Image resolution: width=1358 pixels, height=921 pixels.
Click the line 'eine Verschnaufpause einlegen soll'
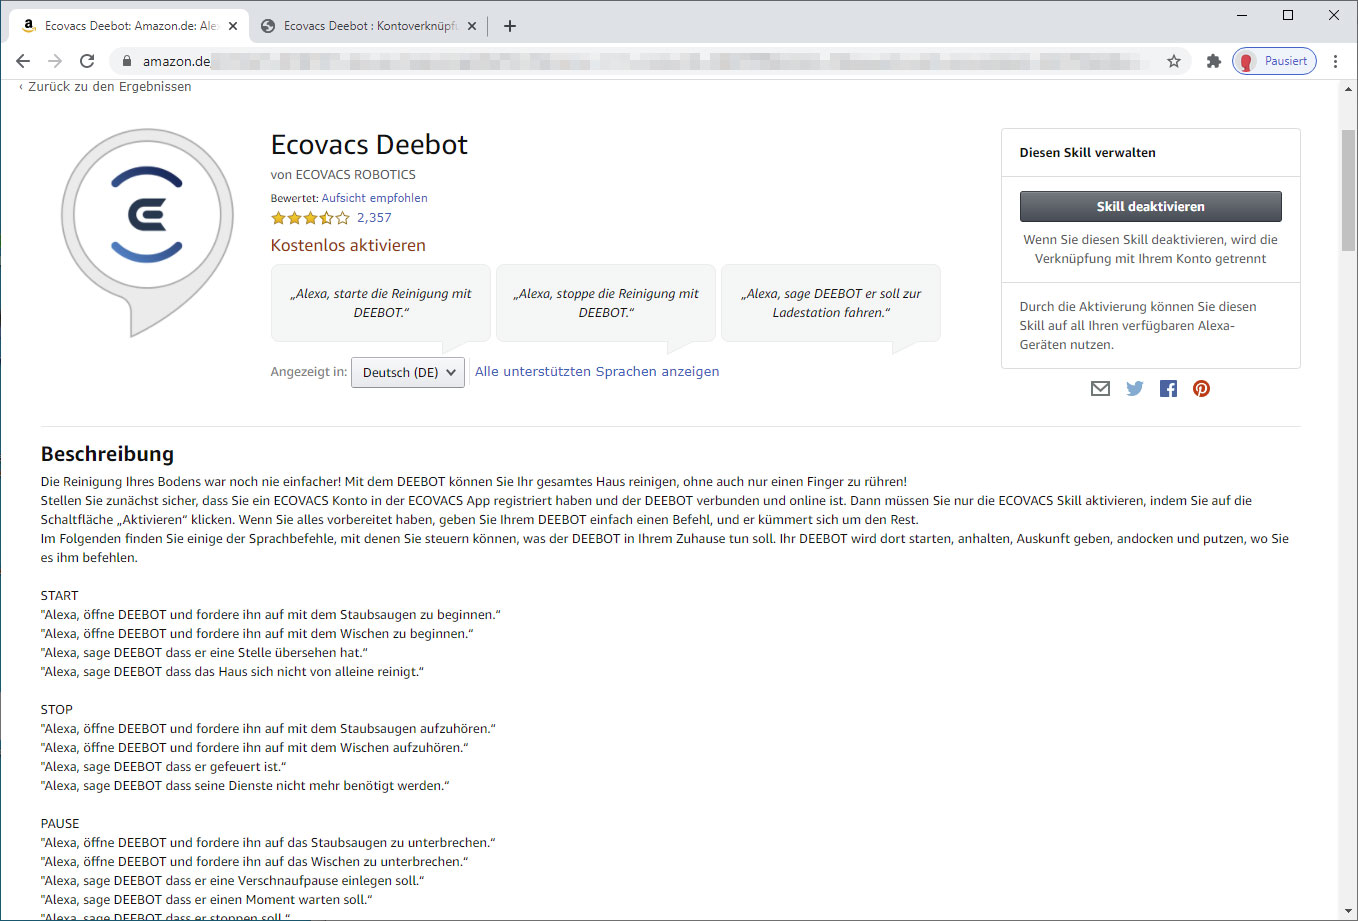point(233,881)
